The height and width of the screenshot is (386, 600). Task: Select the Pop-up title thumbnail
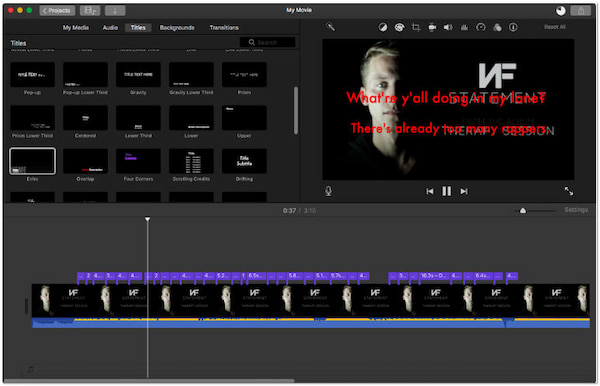tap(32, 75)
